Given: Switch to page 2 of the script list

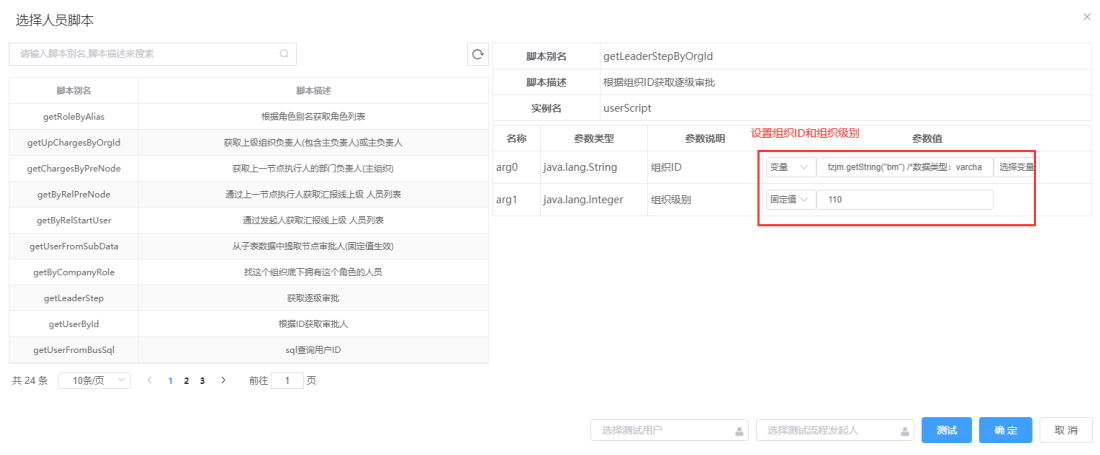Looking at the screenshot, I should tap(186, 381).
